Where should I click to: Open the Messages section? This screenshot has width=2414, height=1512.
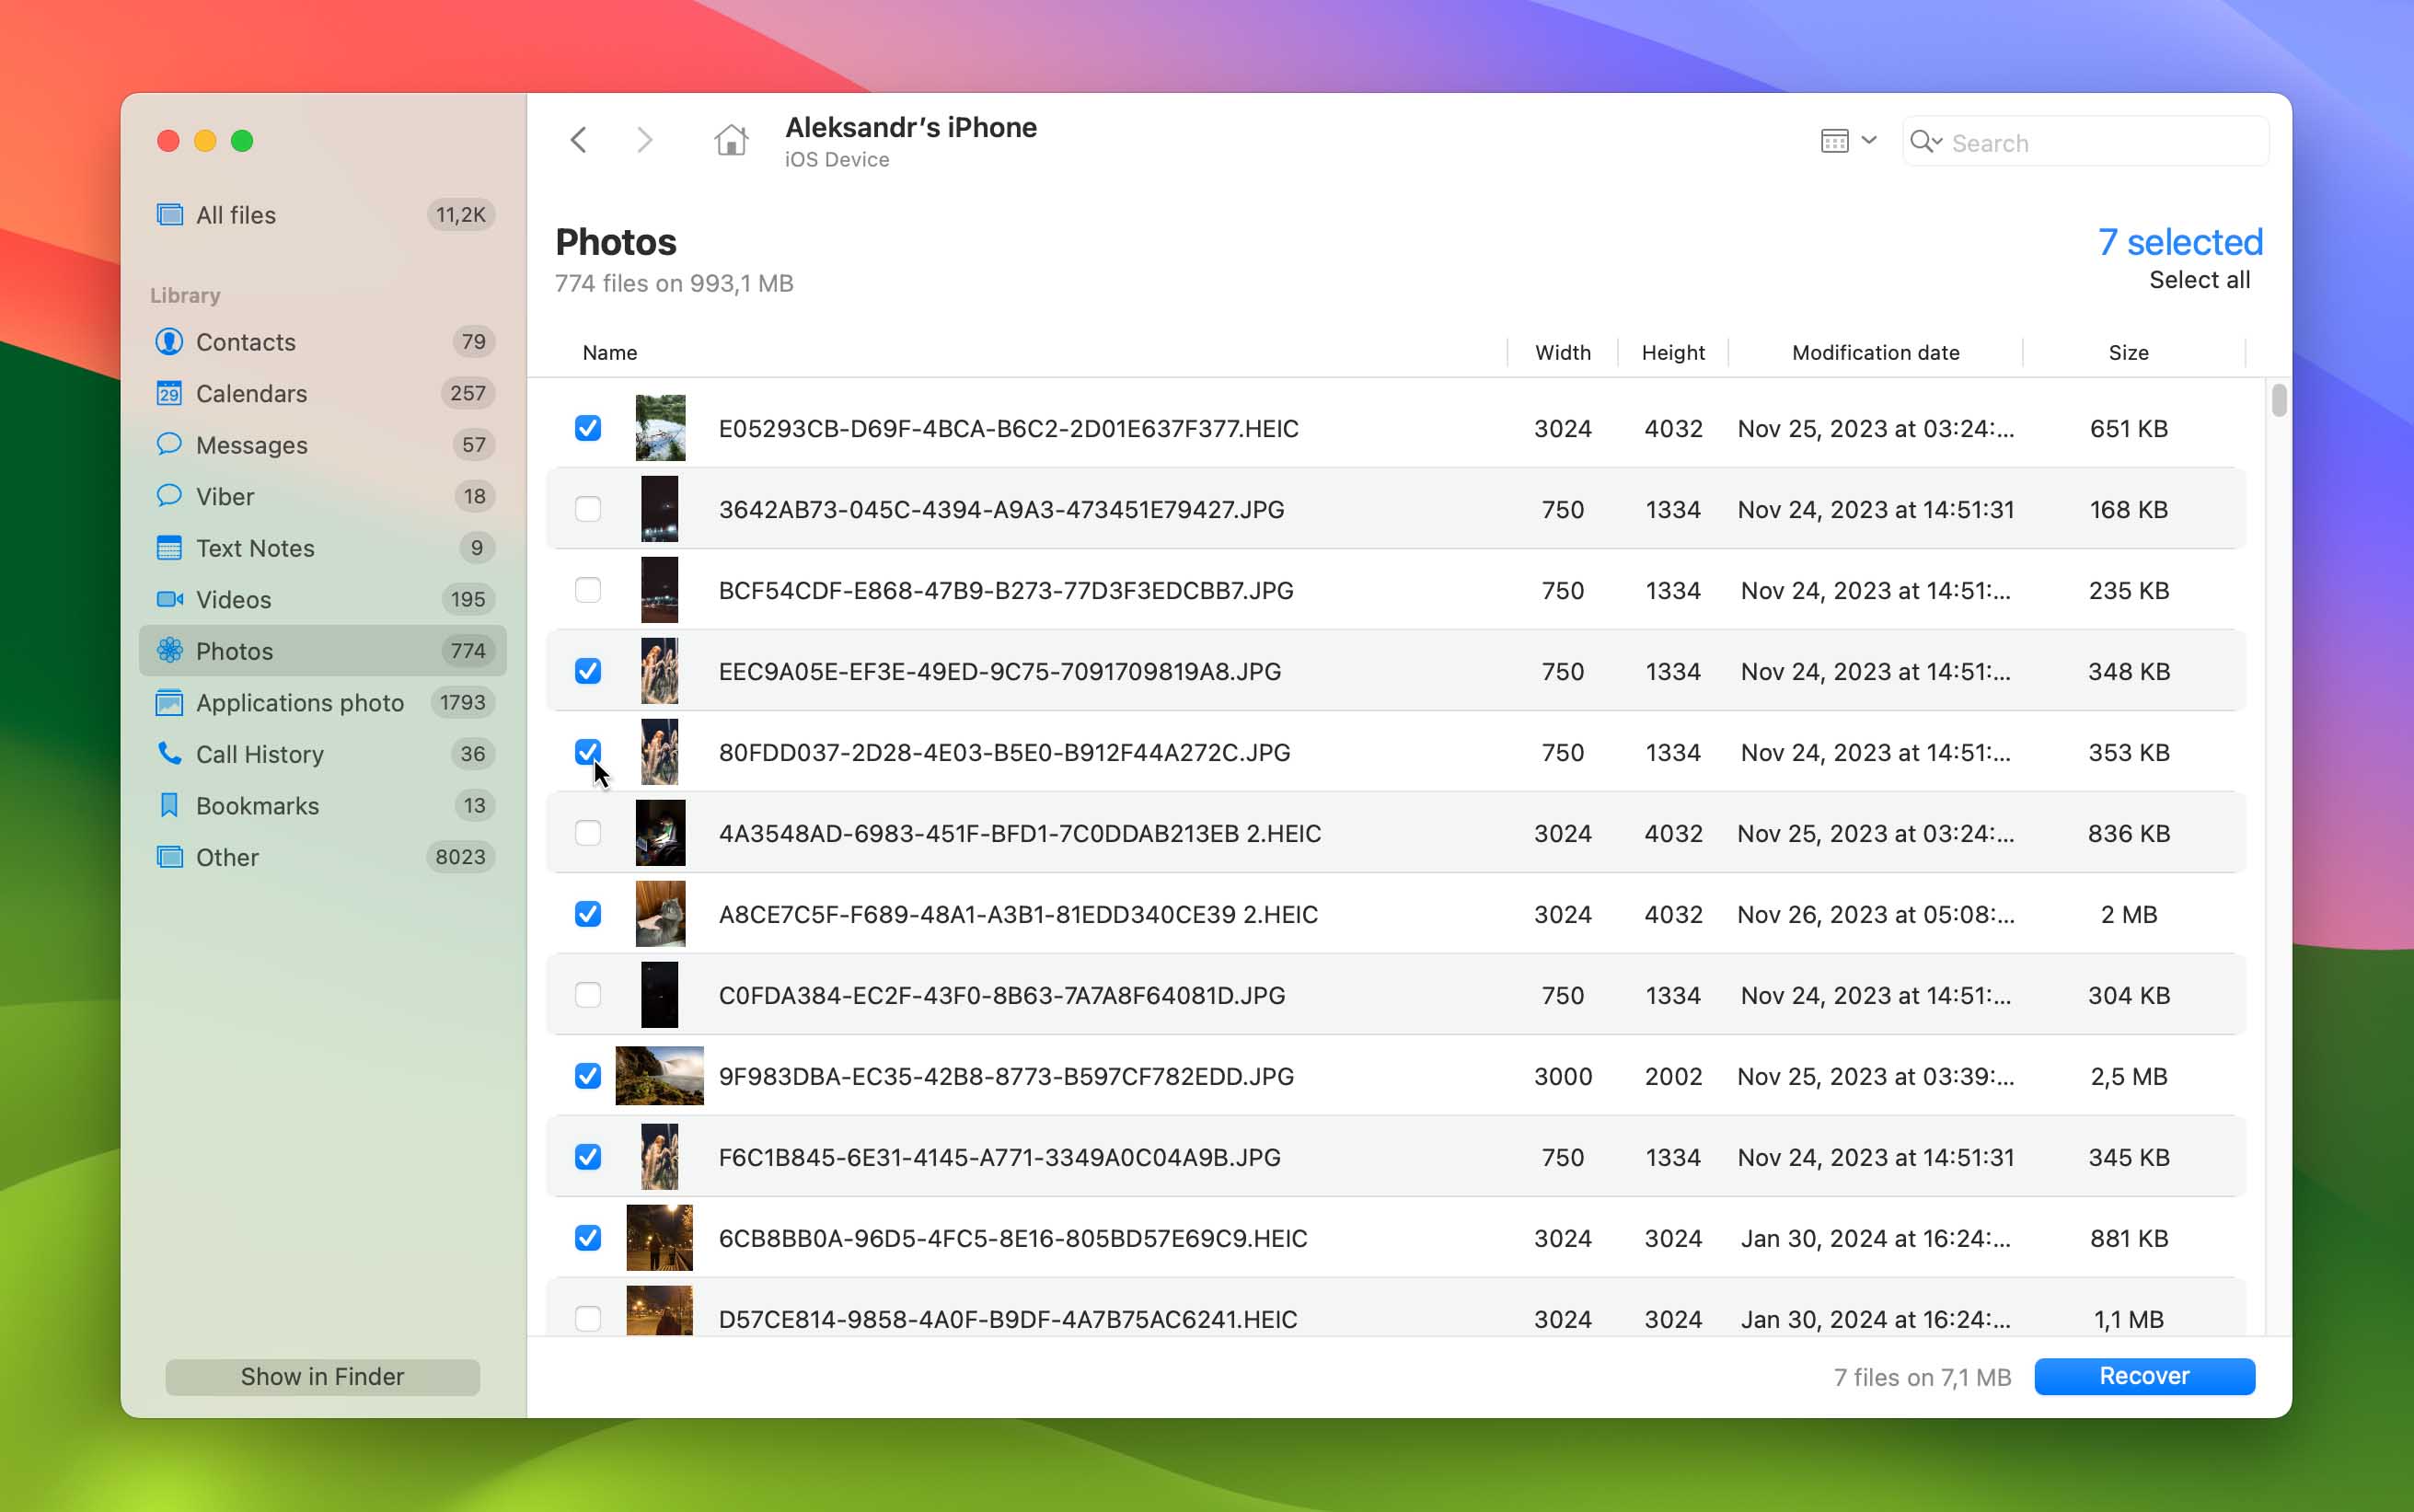point(252,445)
